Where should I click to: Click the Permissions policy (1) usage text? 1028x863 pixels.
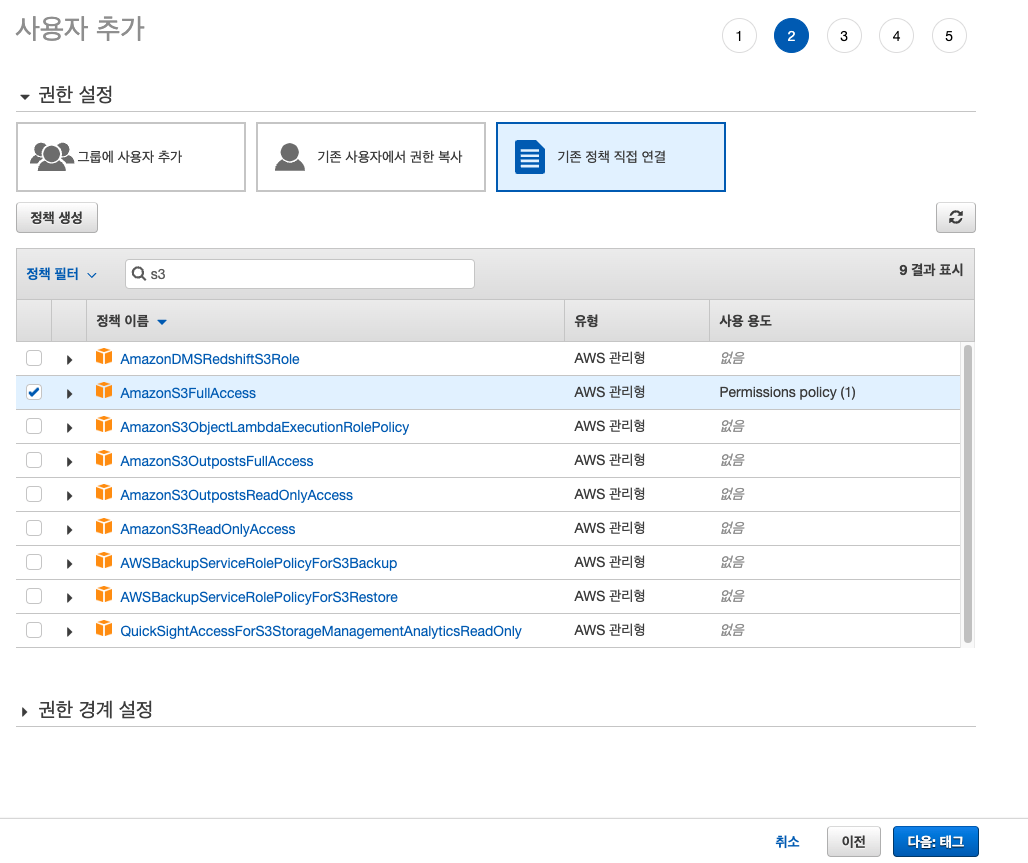pos(787,392)
